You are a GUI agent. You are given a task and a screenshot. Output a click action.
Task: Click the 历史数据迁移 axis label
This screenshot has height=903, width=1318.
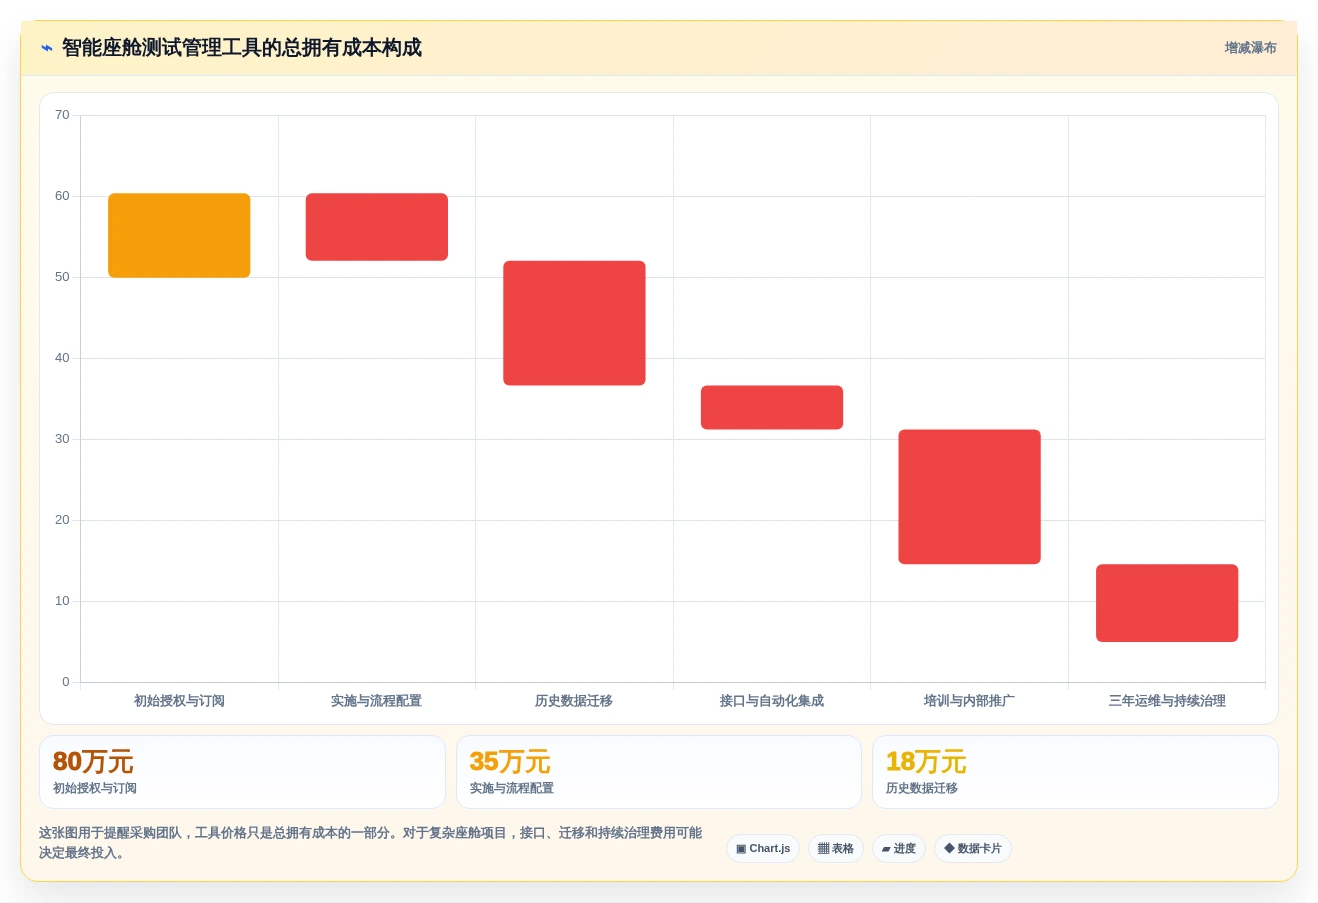coord(574,701)
